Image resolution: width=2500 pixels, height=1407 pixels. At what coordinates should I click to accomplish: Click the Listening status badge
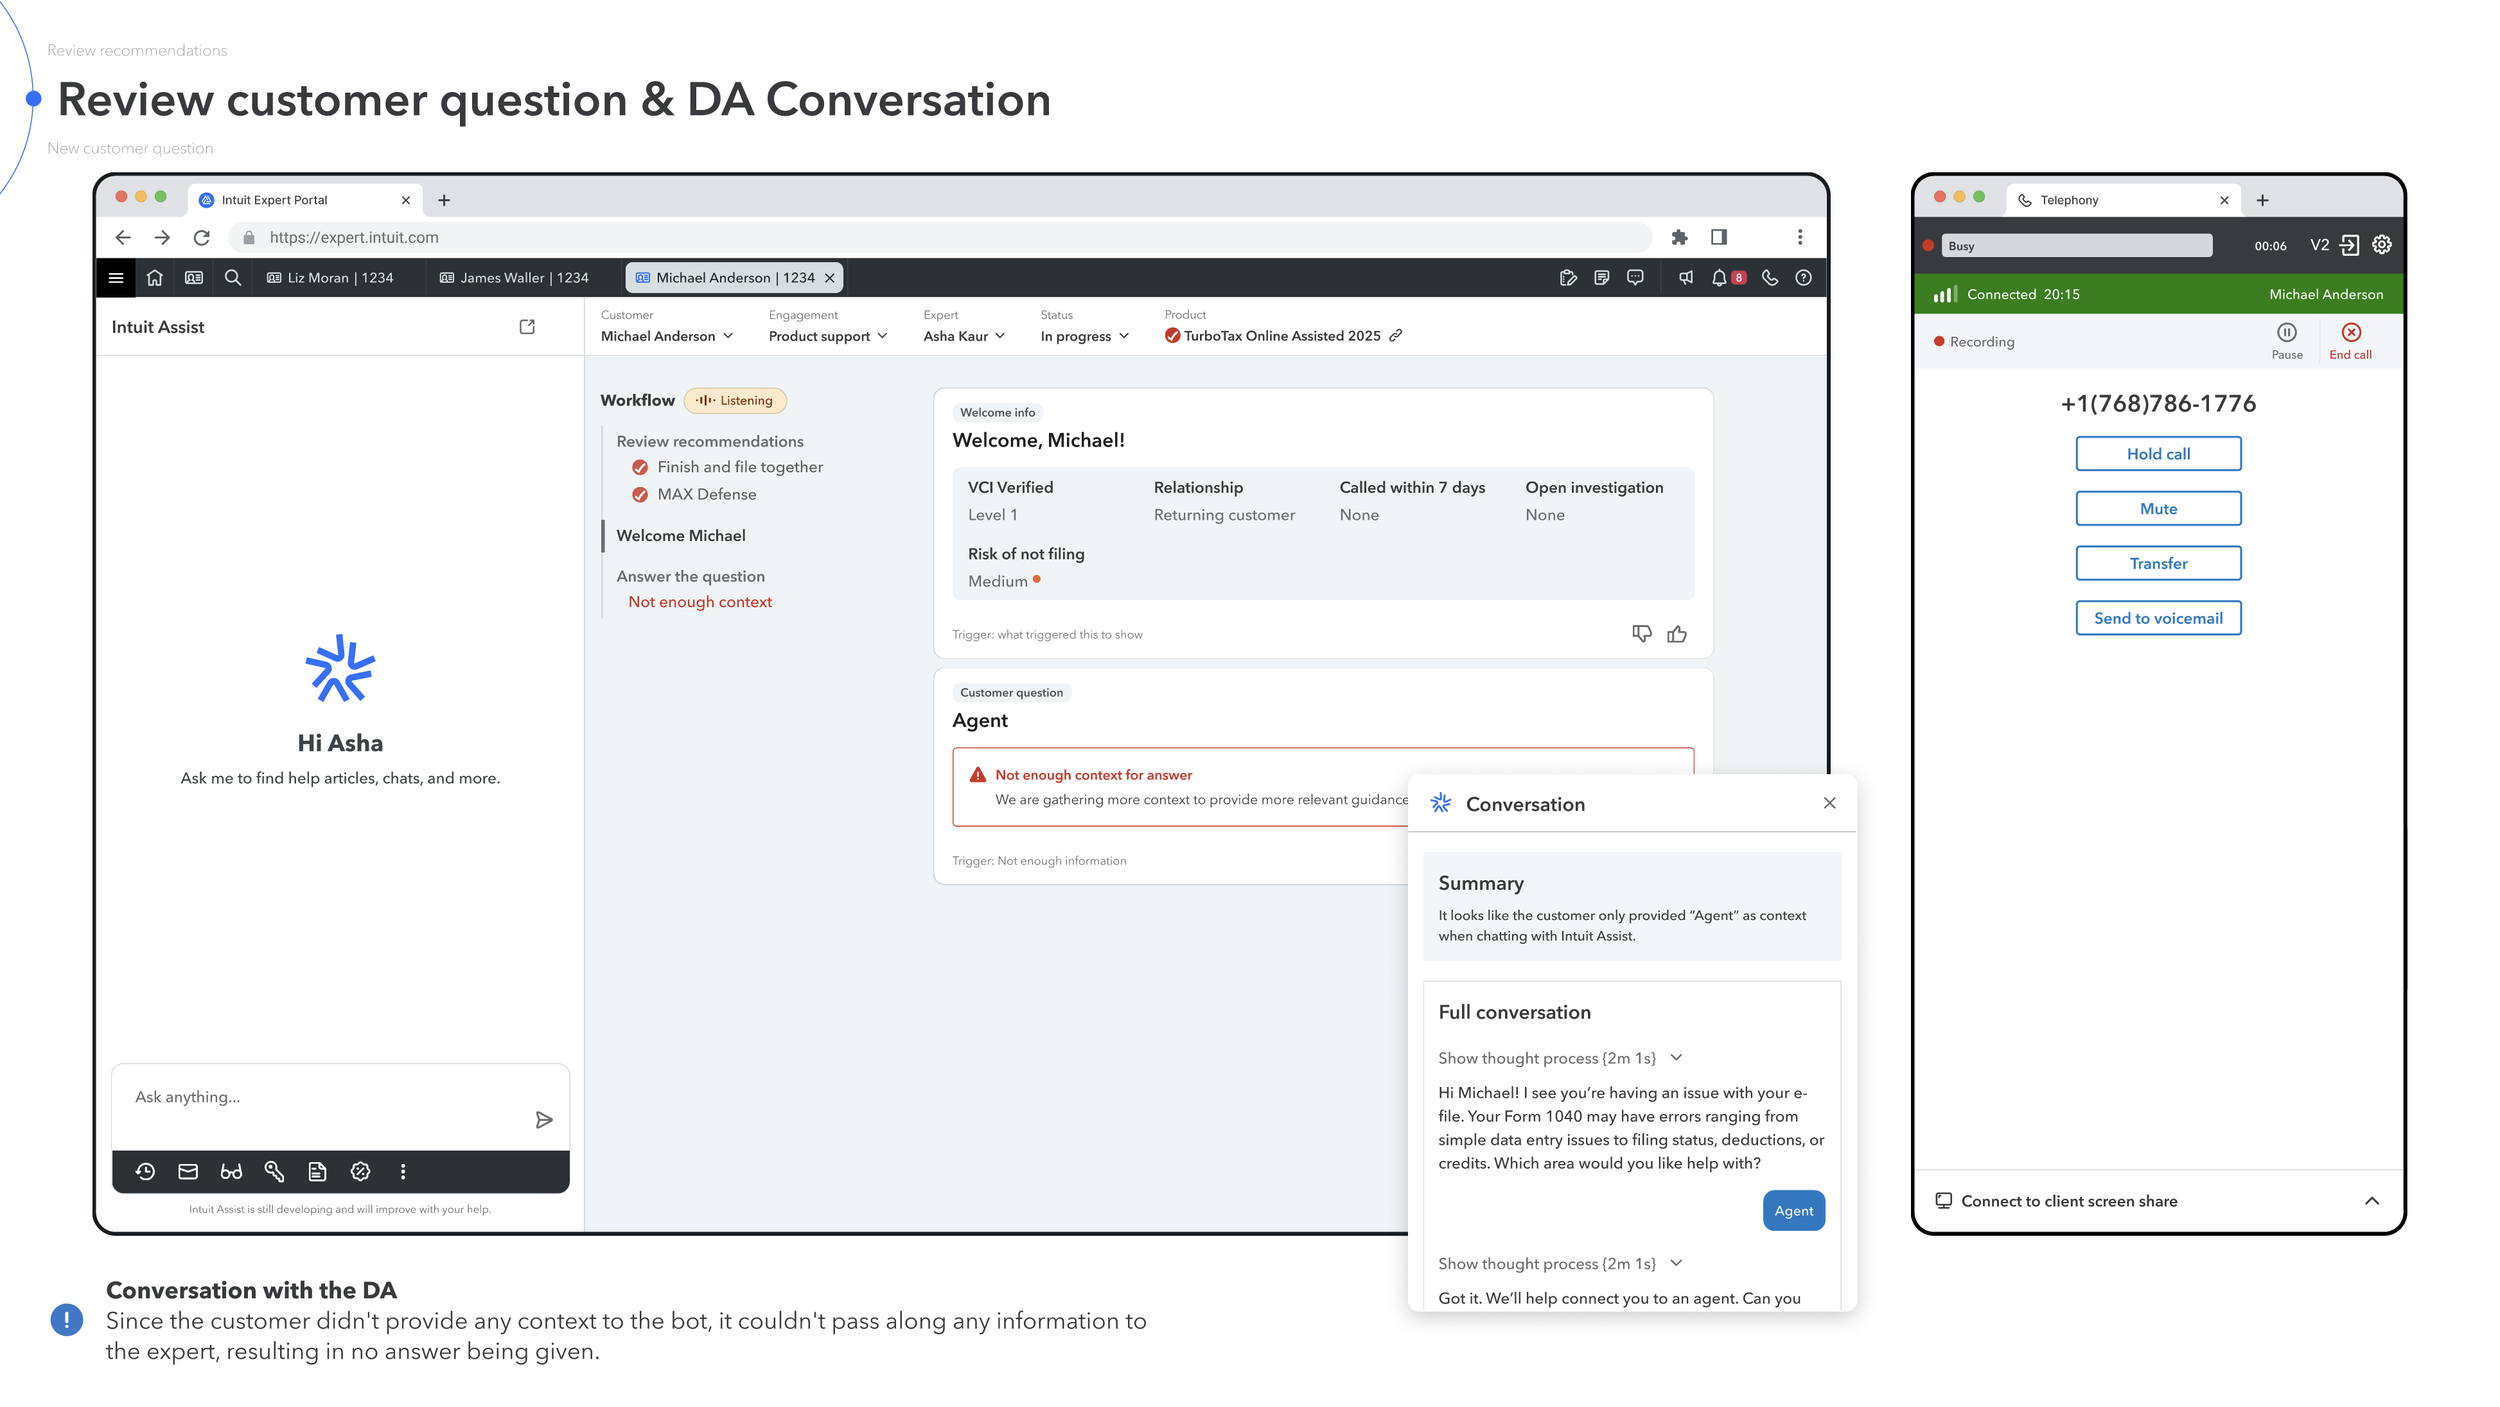tap(735, 401)
